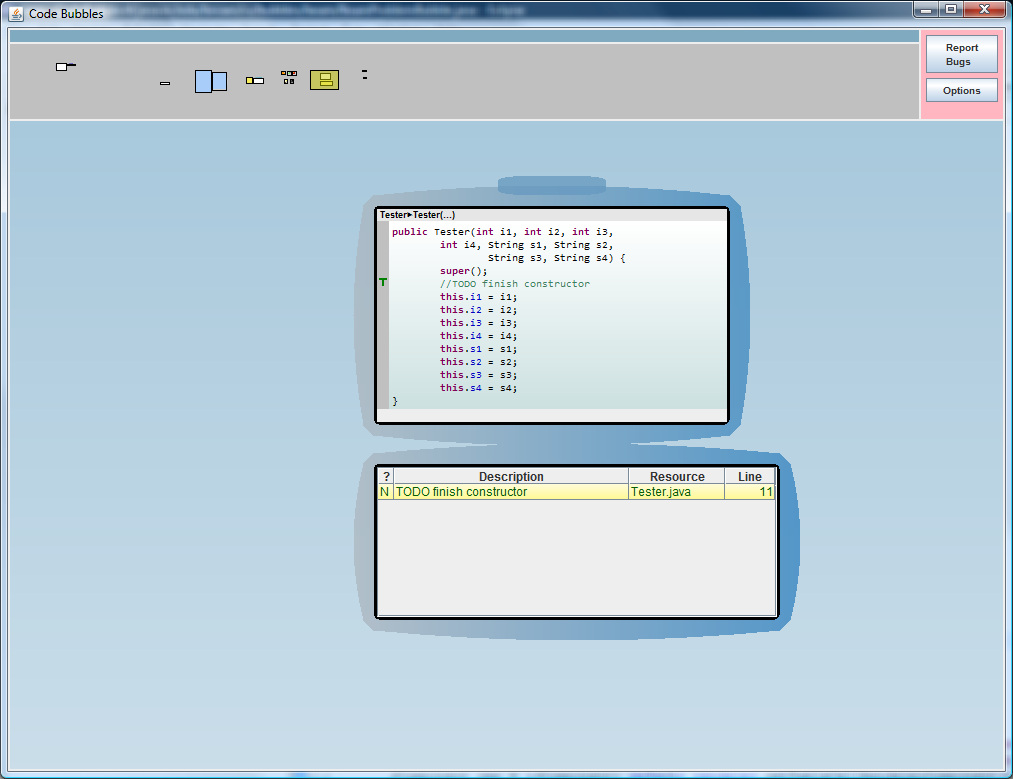Click the multicolored bubble cluster in overview
1013x779 pixels.
point(289,77)
